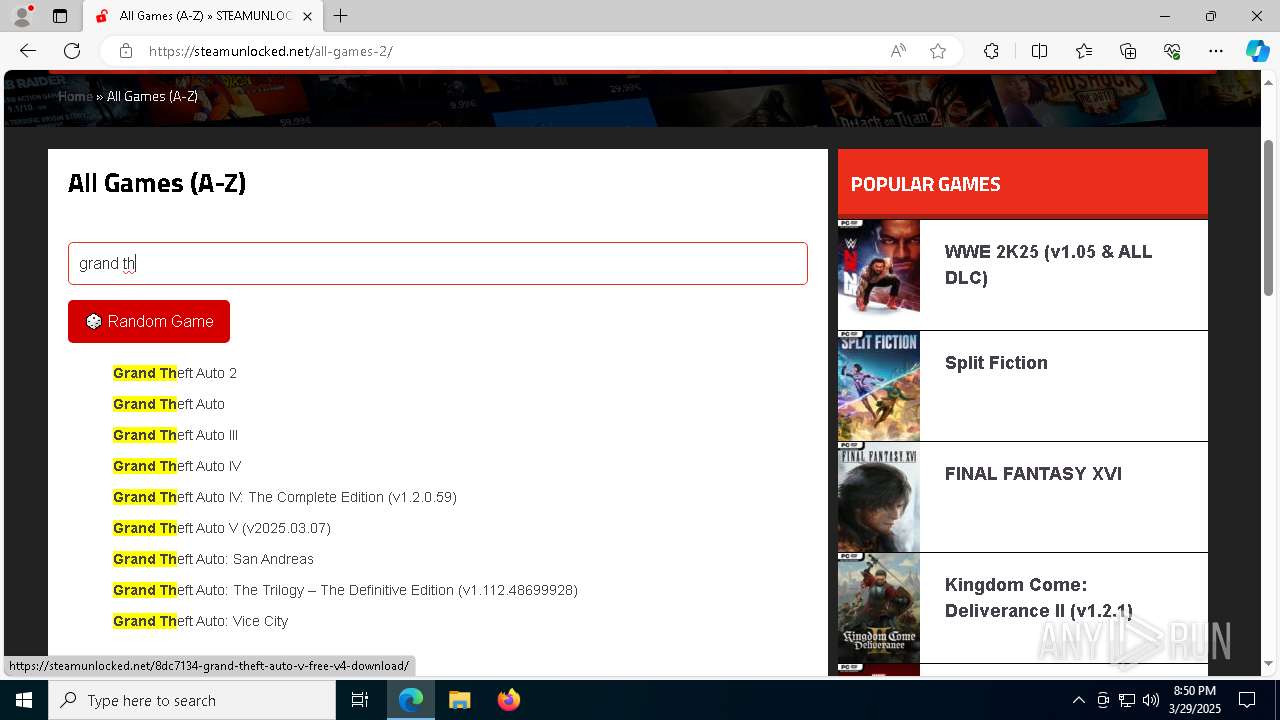Screen dimensions: 1280x720
Task: Open a new browser tab
Action: [x=340, y=16]
